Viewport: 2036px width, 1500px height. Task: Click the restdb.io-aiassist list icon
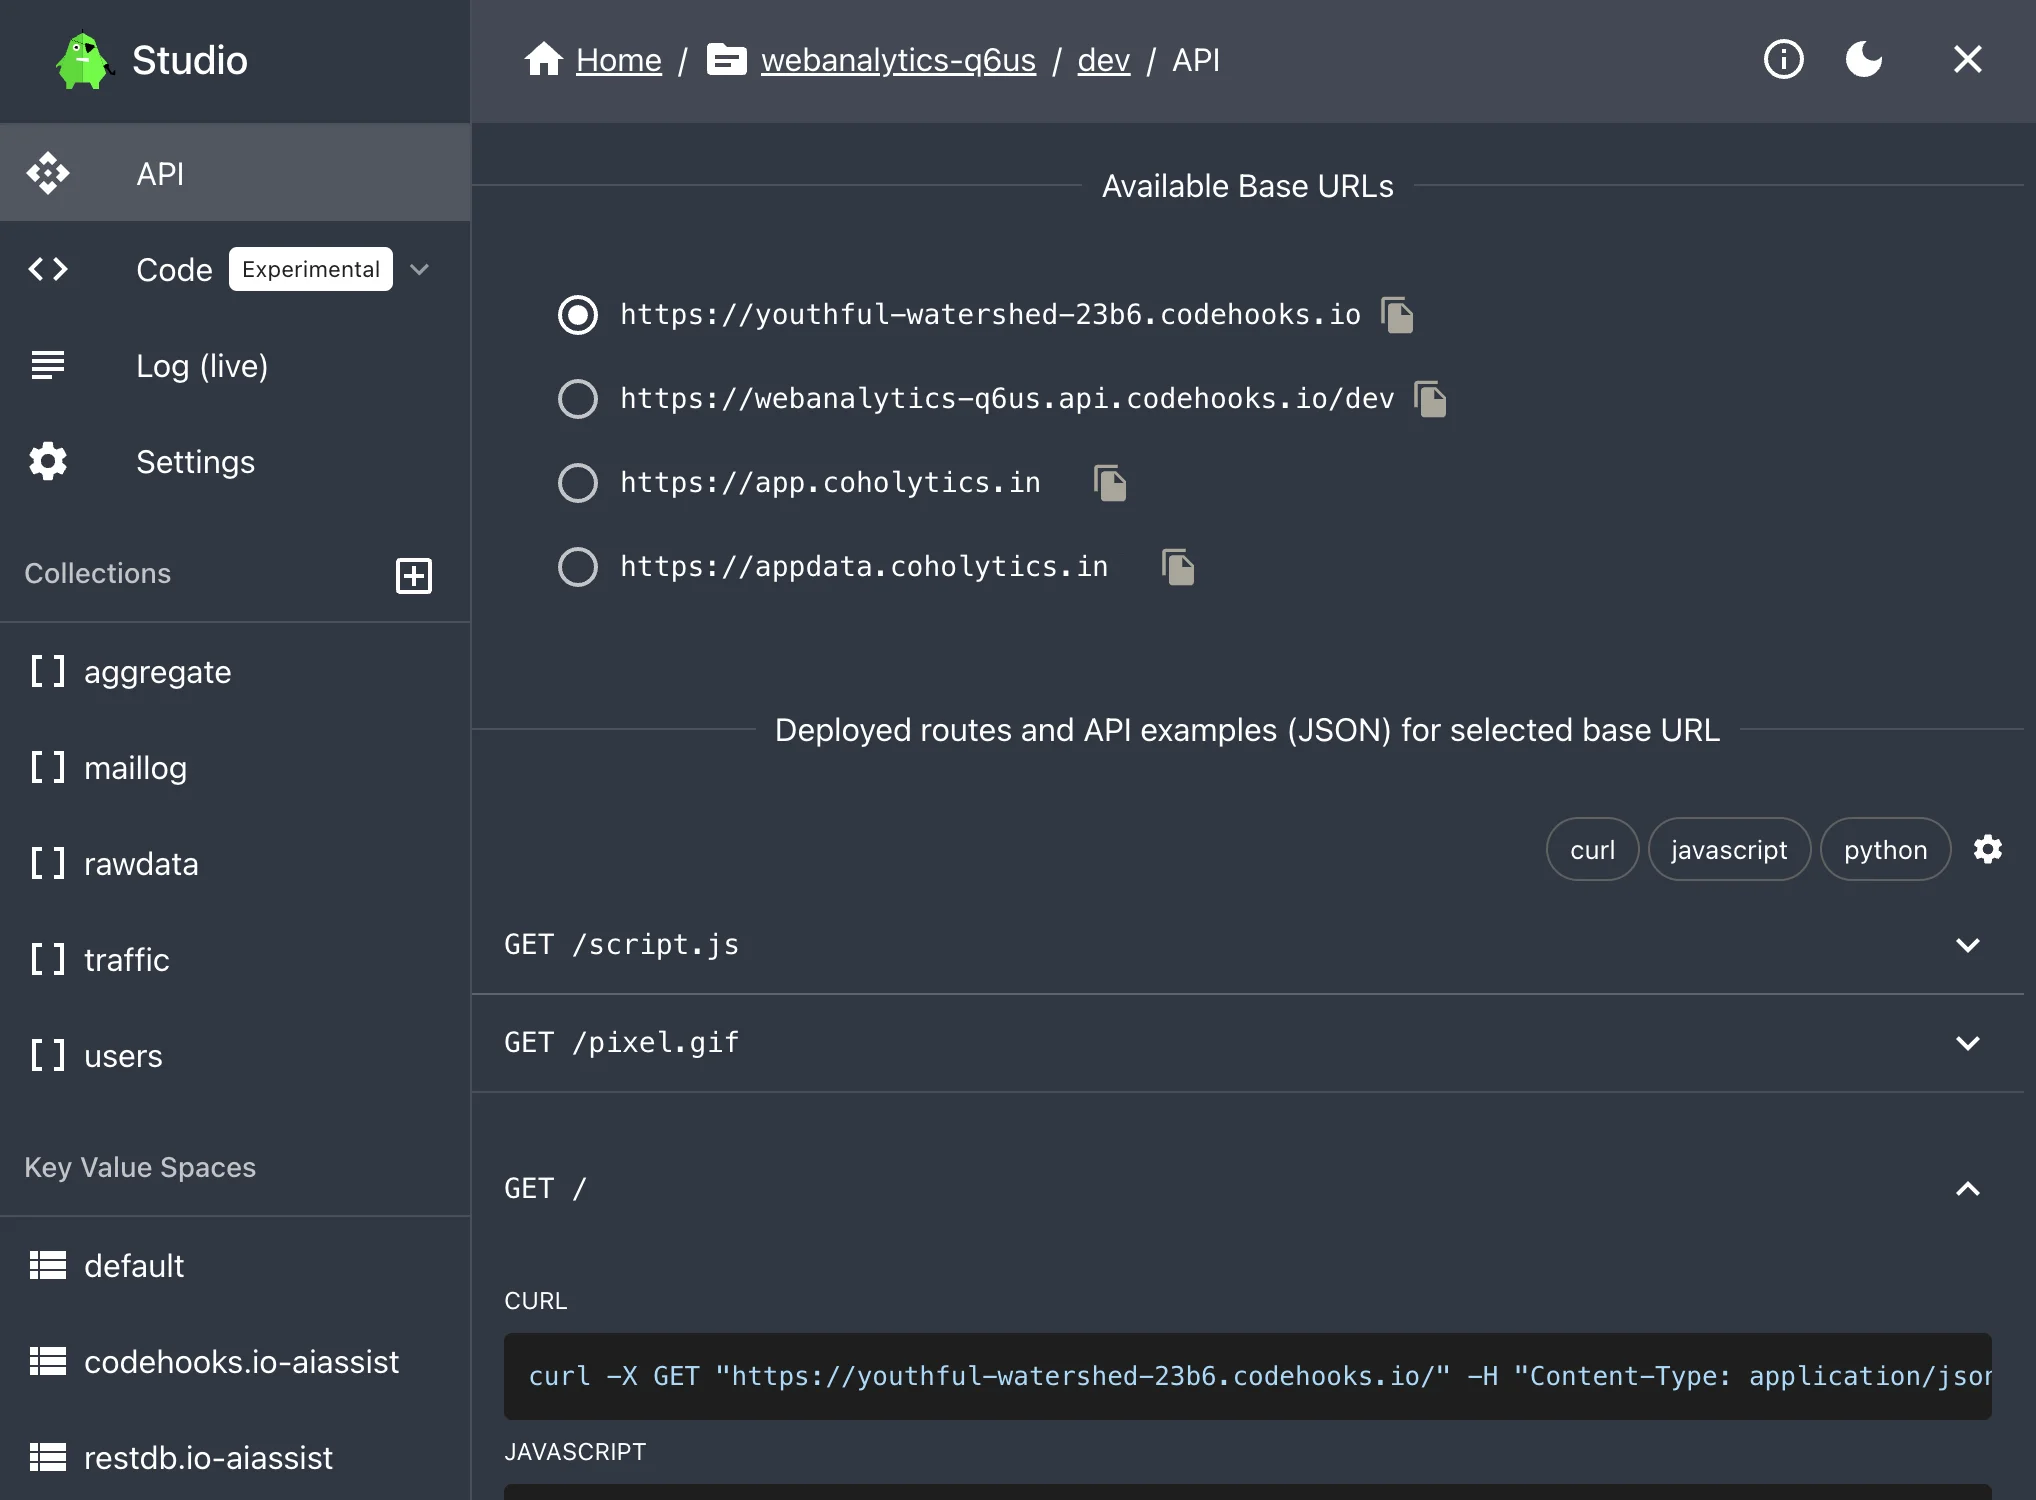pyautogui.click(x=48, y=1457)
